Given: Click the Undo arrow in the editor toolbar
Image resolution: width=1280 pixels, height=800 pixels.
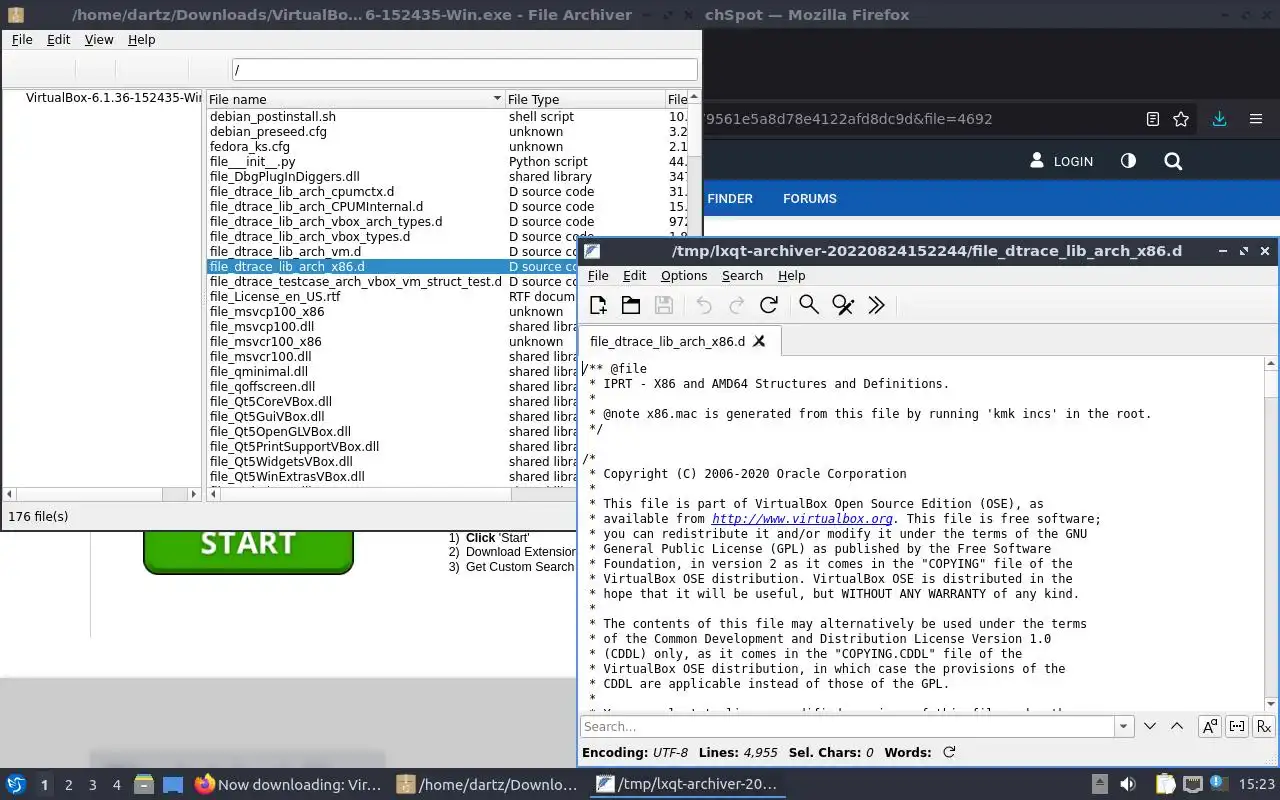Looking at the screenshot, I should click(x=704, y=305).
